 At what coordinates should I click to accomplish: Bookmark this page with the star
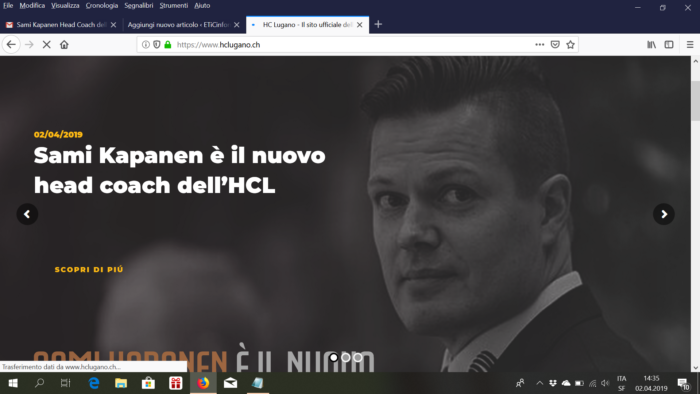click(570, 45)
